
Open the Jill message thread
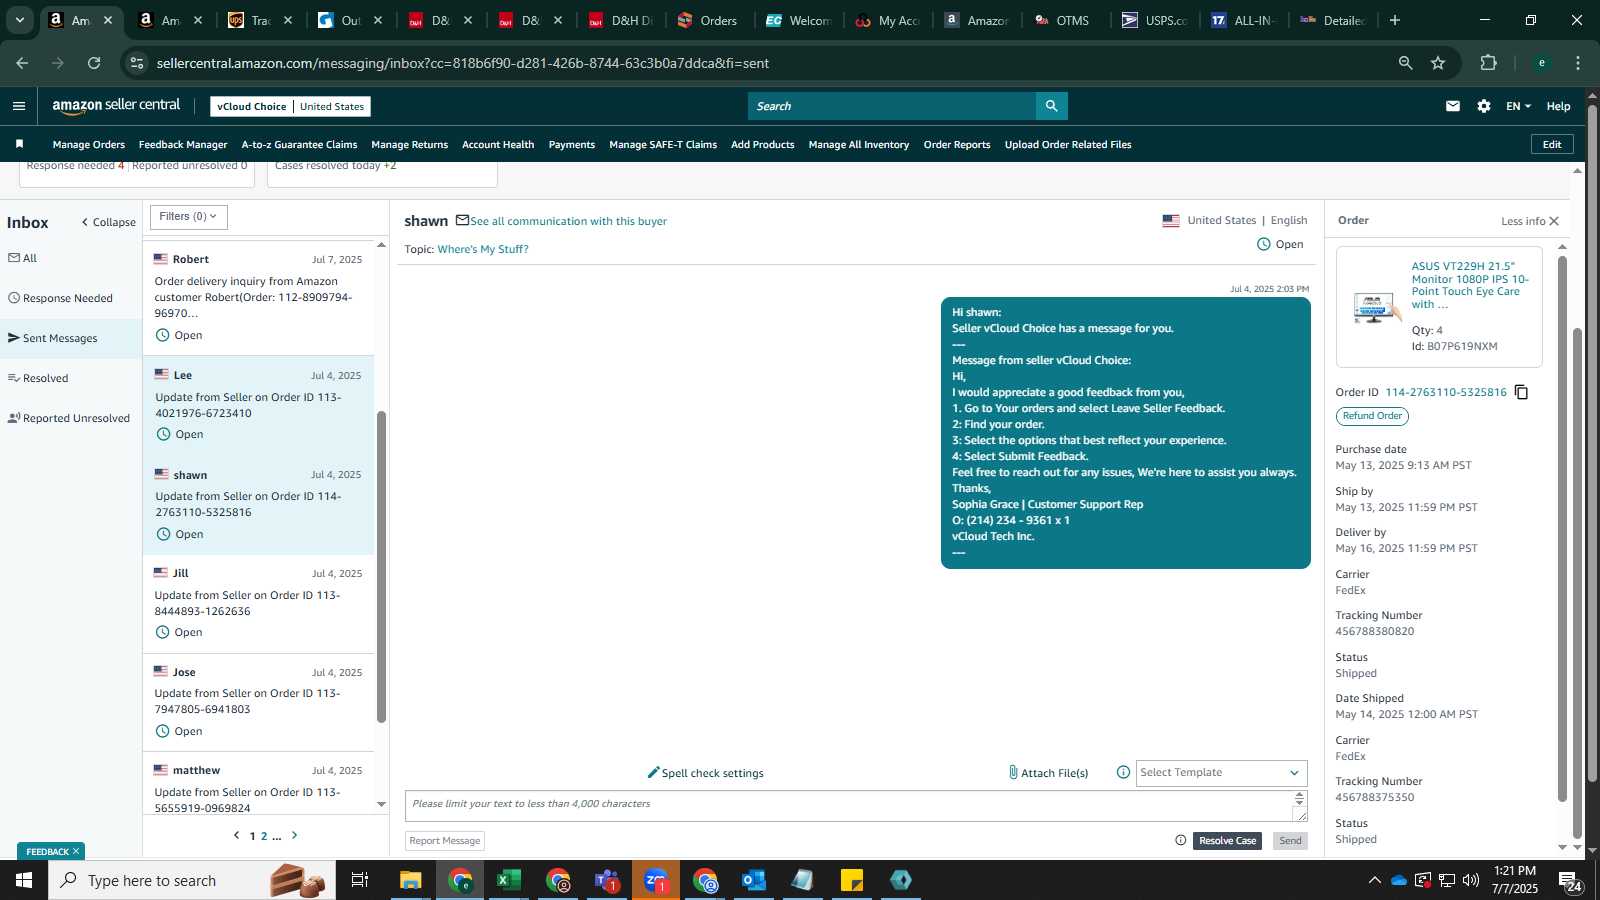(x=258, y=603)
